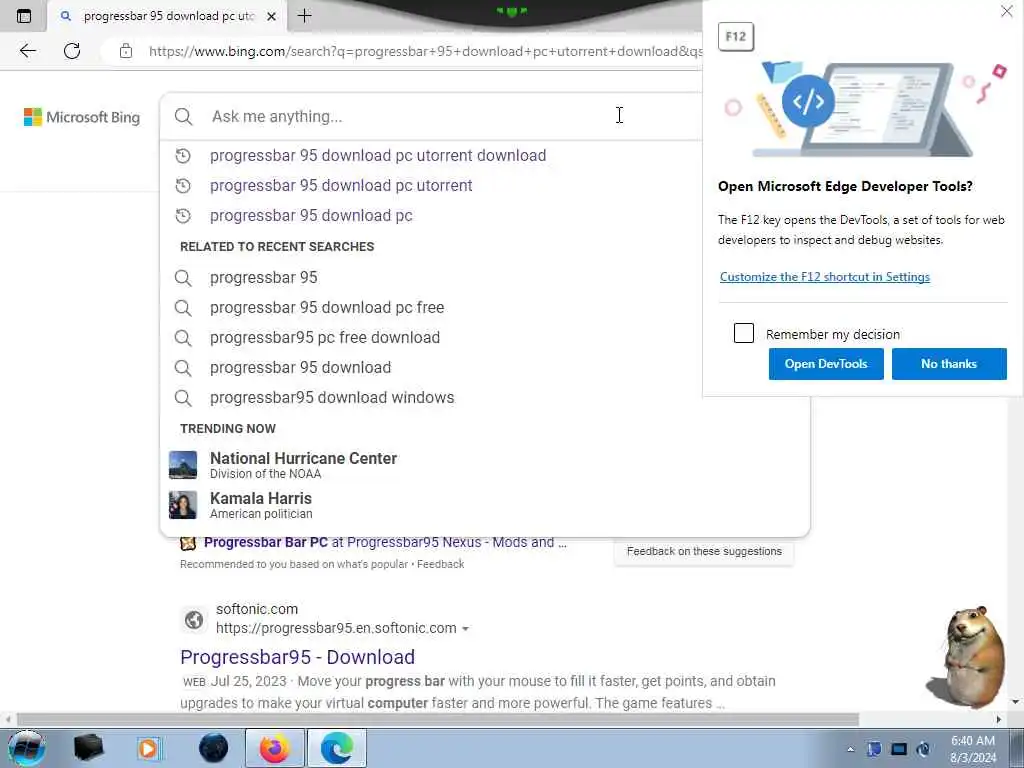Open the monitor icon in system tray
This screenshot has width=1024, height=768.
(x=899, y=750)
